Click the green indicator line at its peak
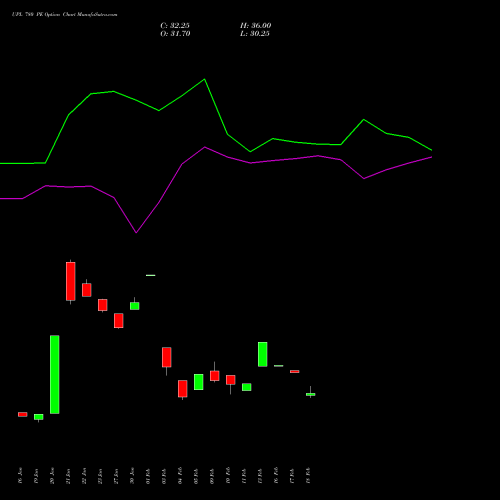Screen dimensions: 500x500 [x=204, y=79]
